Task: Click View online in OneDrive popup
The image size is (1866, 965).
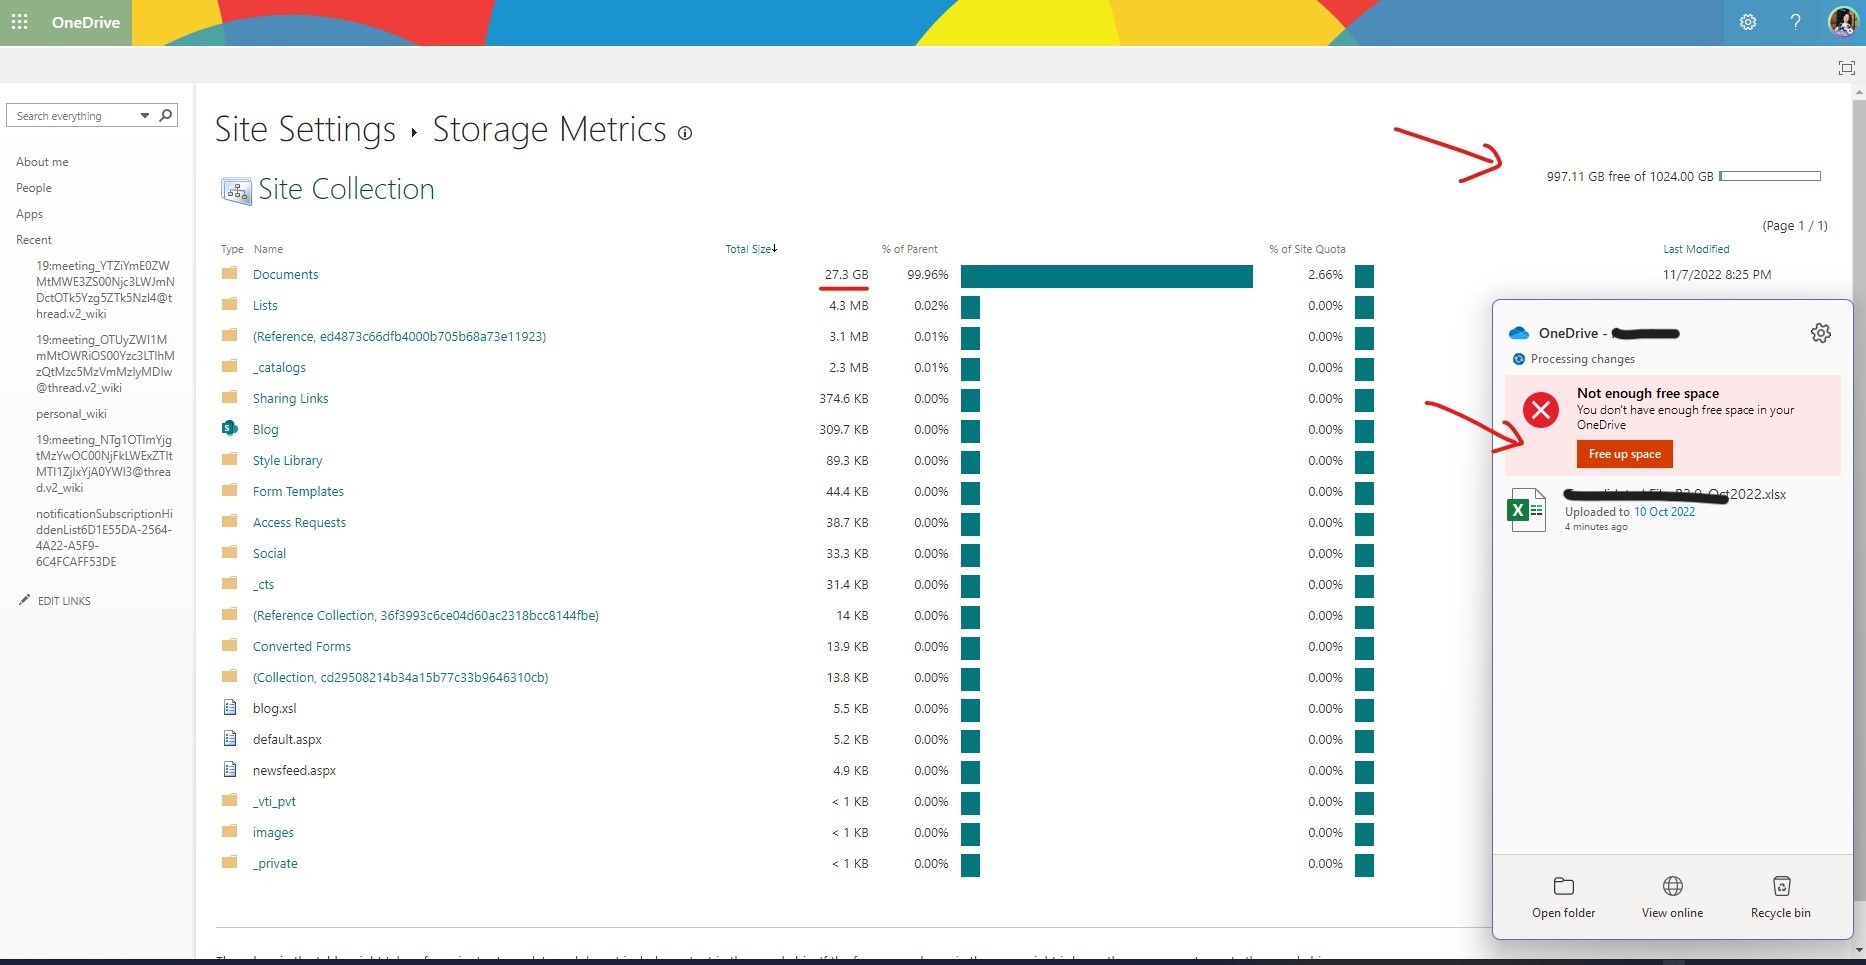Action: [x=1672, y=898]
